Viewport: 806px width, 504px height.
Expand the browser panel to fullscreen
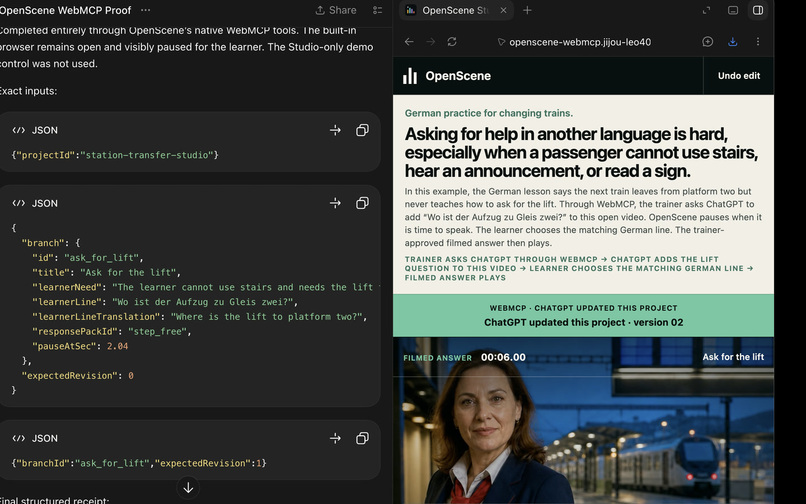pyautogui.click(x=706, y=10)
